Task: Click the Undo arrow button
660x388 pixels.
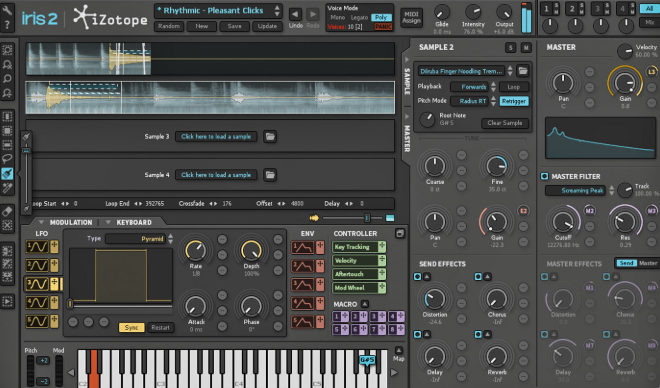Action: click(295, 14)
